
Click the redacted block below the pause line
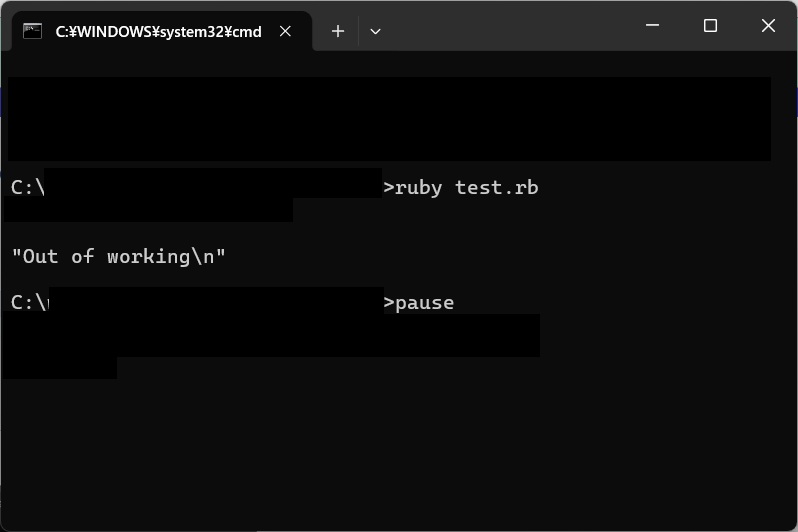pos(270,335)
